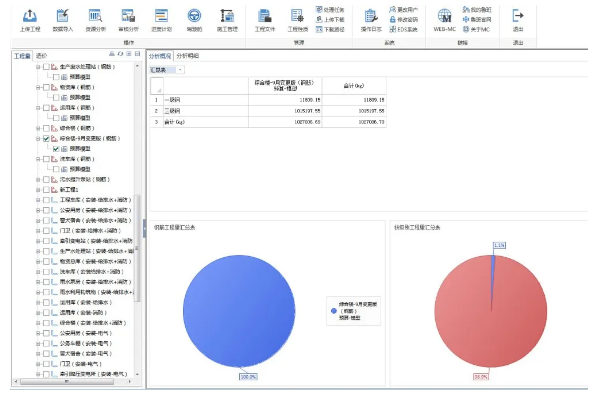Click the collapse-all icon in tree panel header

click(137, 54)
